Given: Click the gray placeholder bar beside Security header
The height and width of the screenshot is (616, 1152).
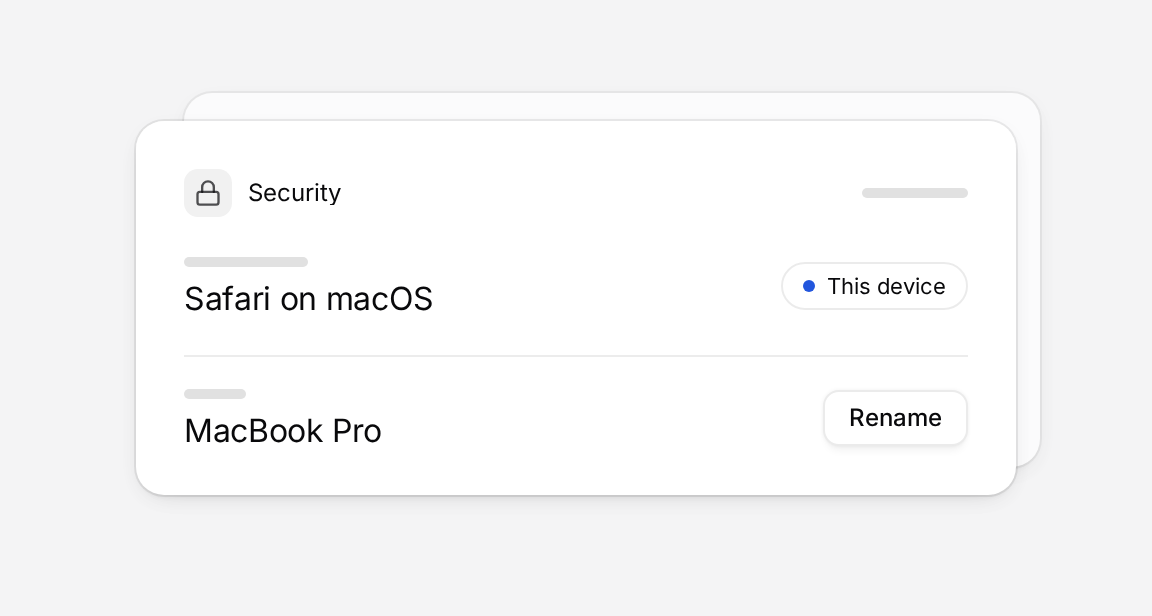Looking at the screenshot, I should [915, 193].
